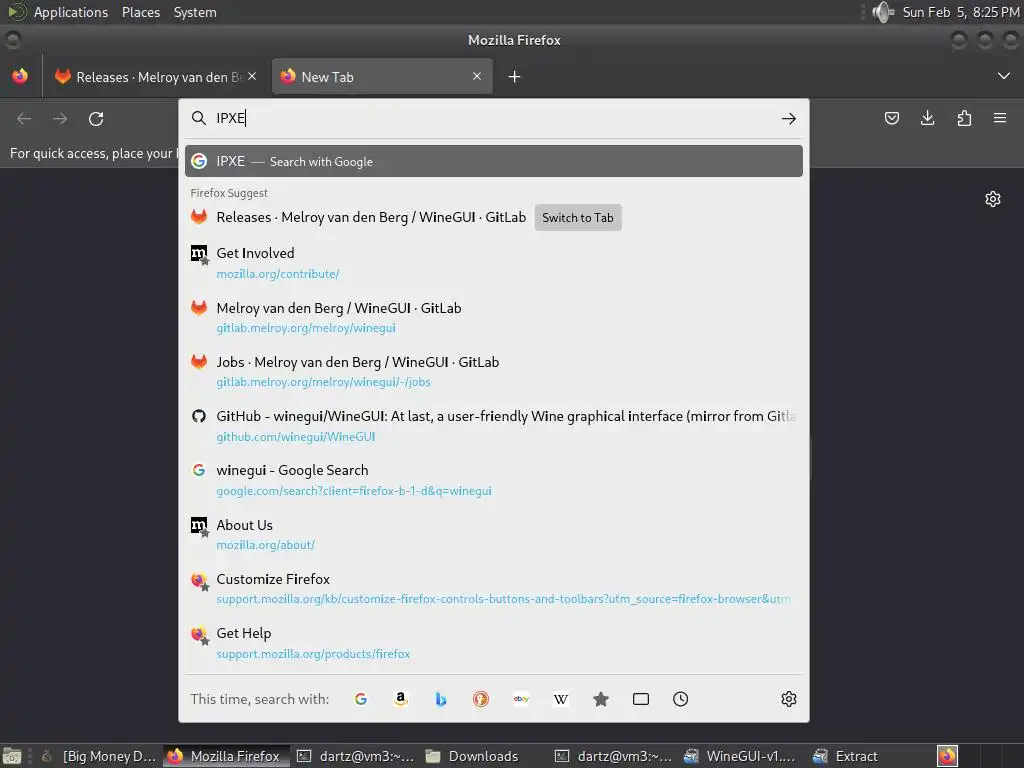The image size is (1024, 768).
Task: Go back one page
Action: [24, 118]
